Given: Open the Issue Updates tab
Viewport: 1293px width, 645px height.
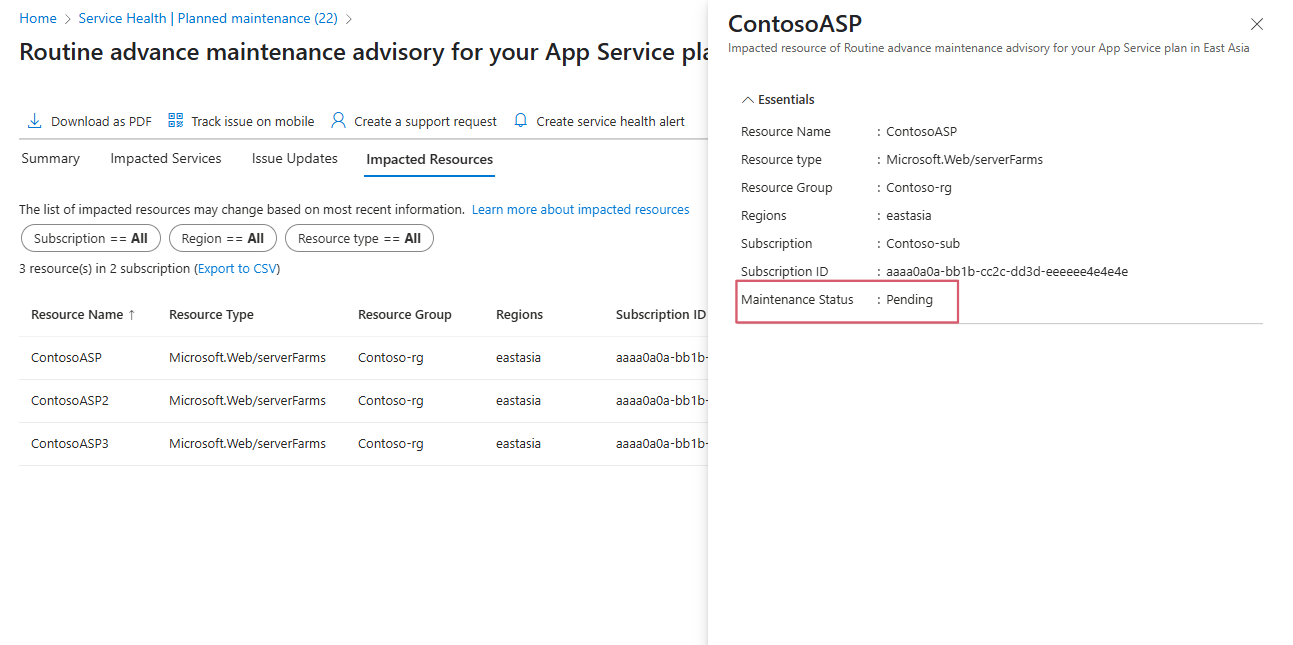Looking at the screenshot, I should click(295, 159).
